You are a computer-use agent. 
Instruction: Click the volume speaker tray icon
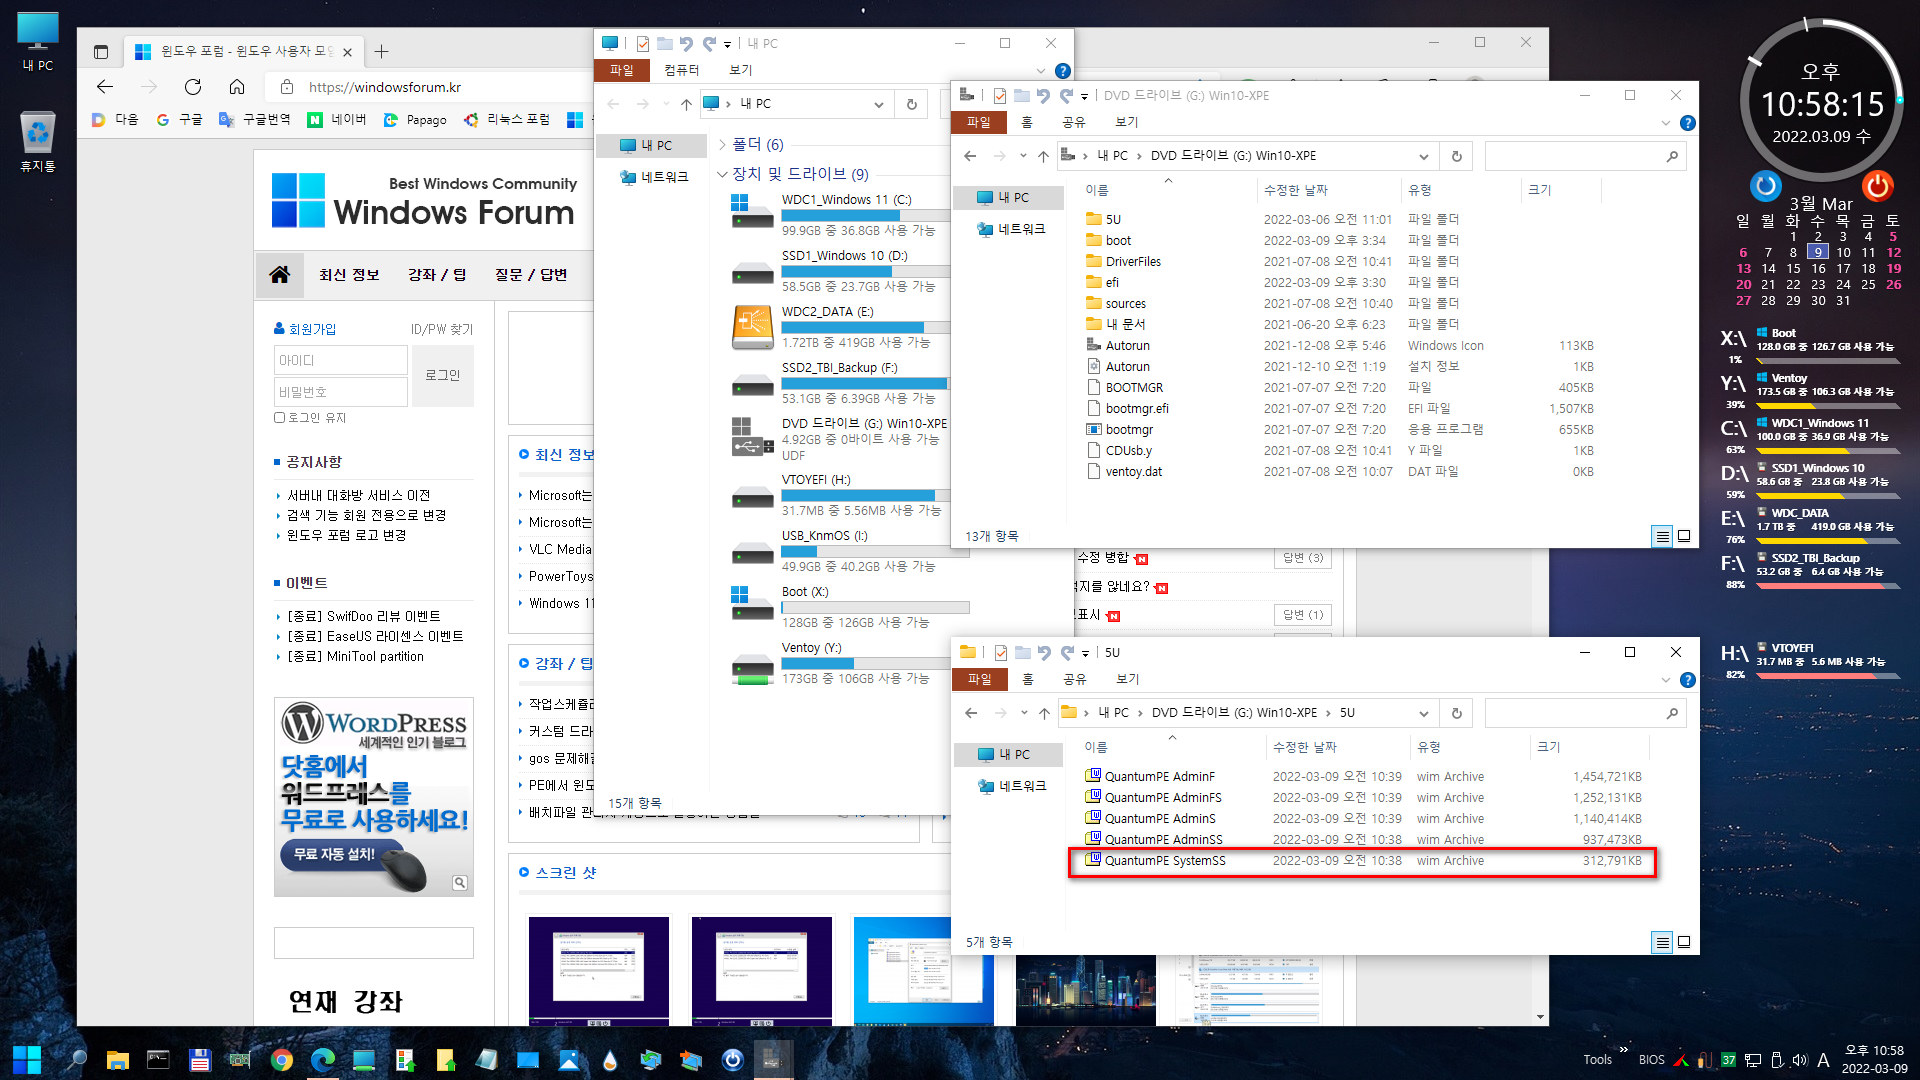(1799, 1060)
